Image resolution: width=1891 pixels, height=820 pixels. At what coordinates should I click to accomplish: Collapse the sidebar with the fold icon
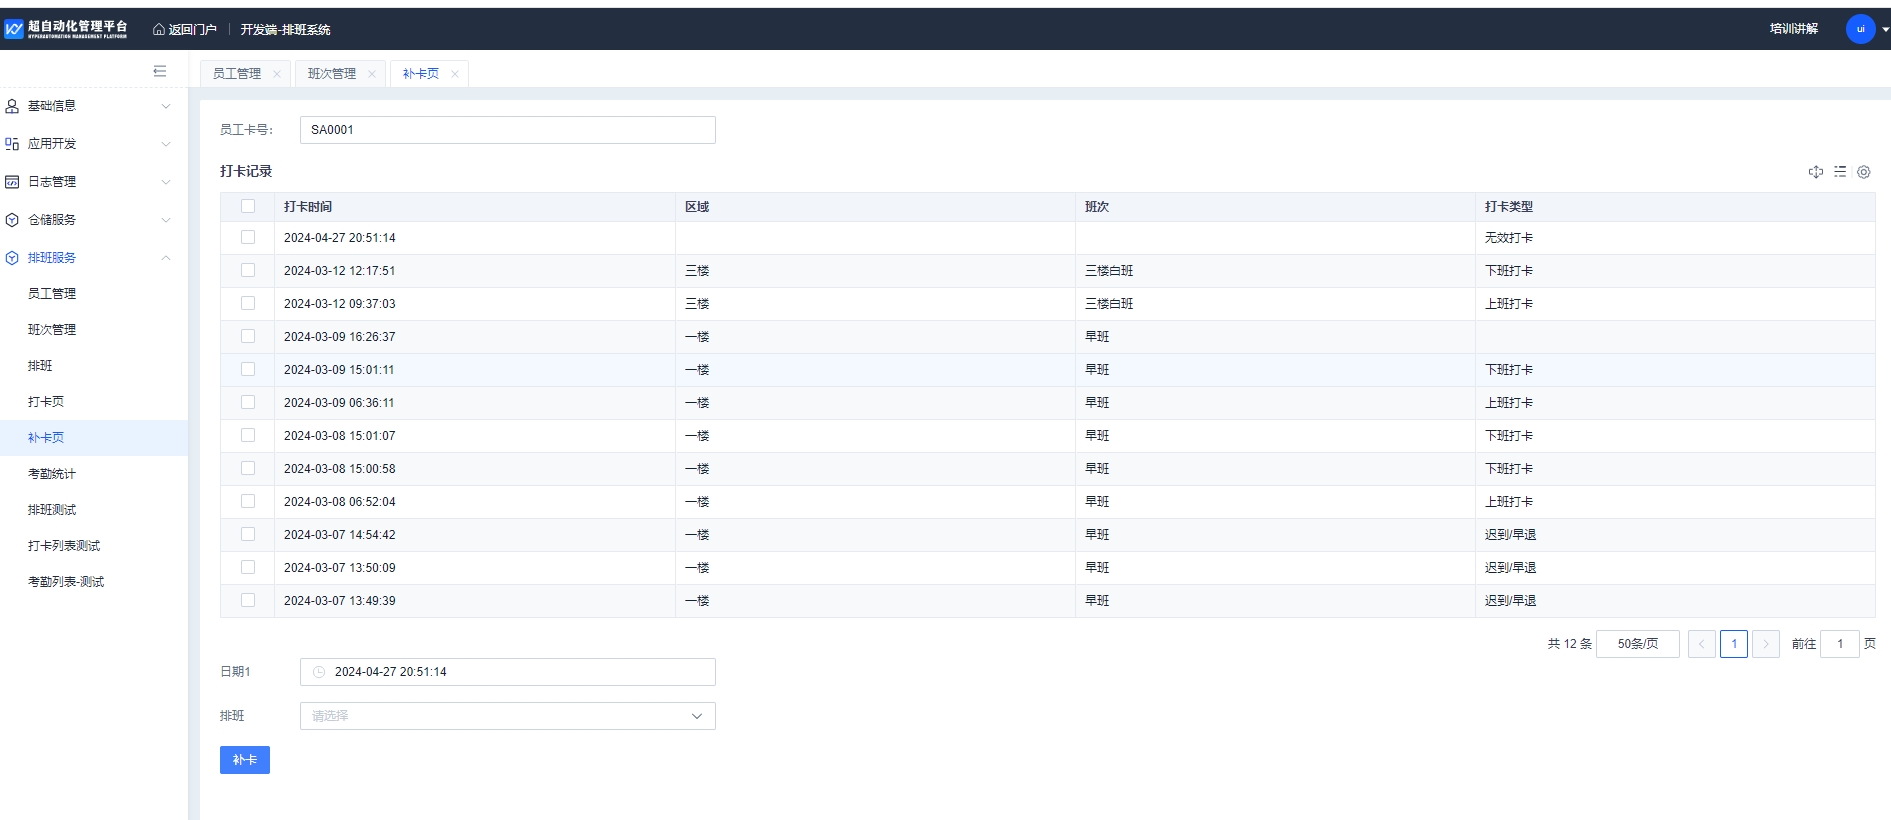pyautogui.click(x=160, y=71)
